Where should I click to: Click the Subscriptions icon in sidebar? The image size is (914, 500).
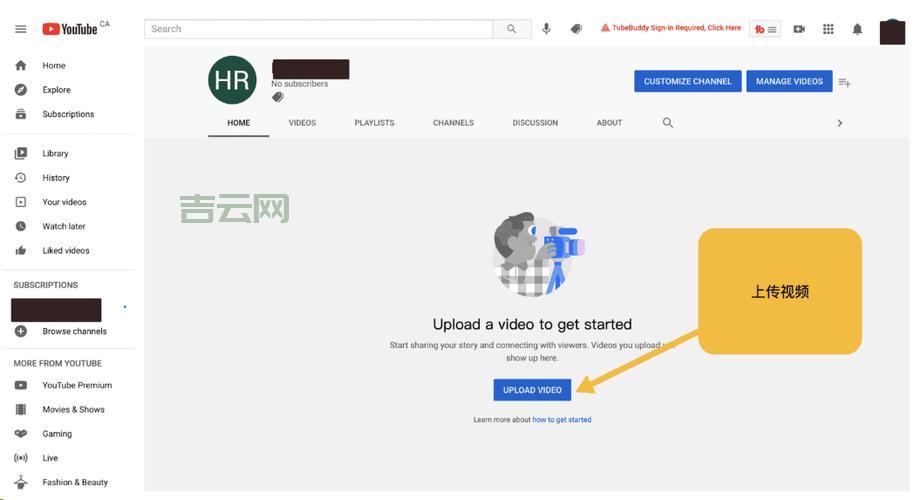(x=20, y=114)
